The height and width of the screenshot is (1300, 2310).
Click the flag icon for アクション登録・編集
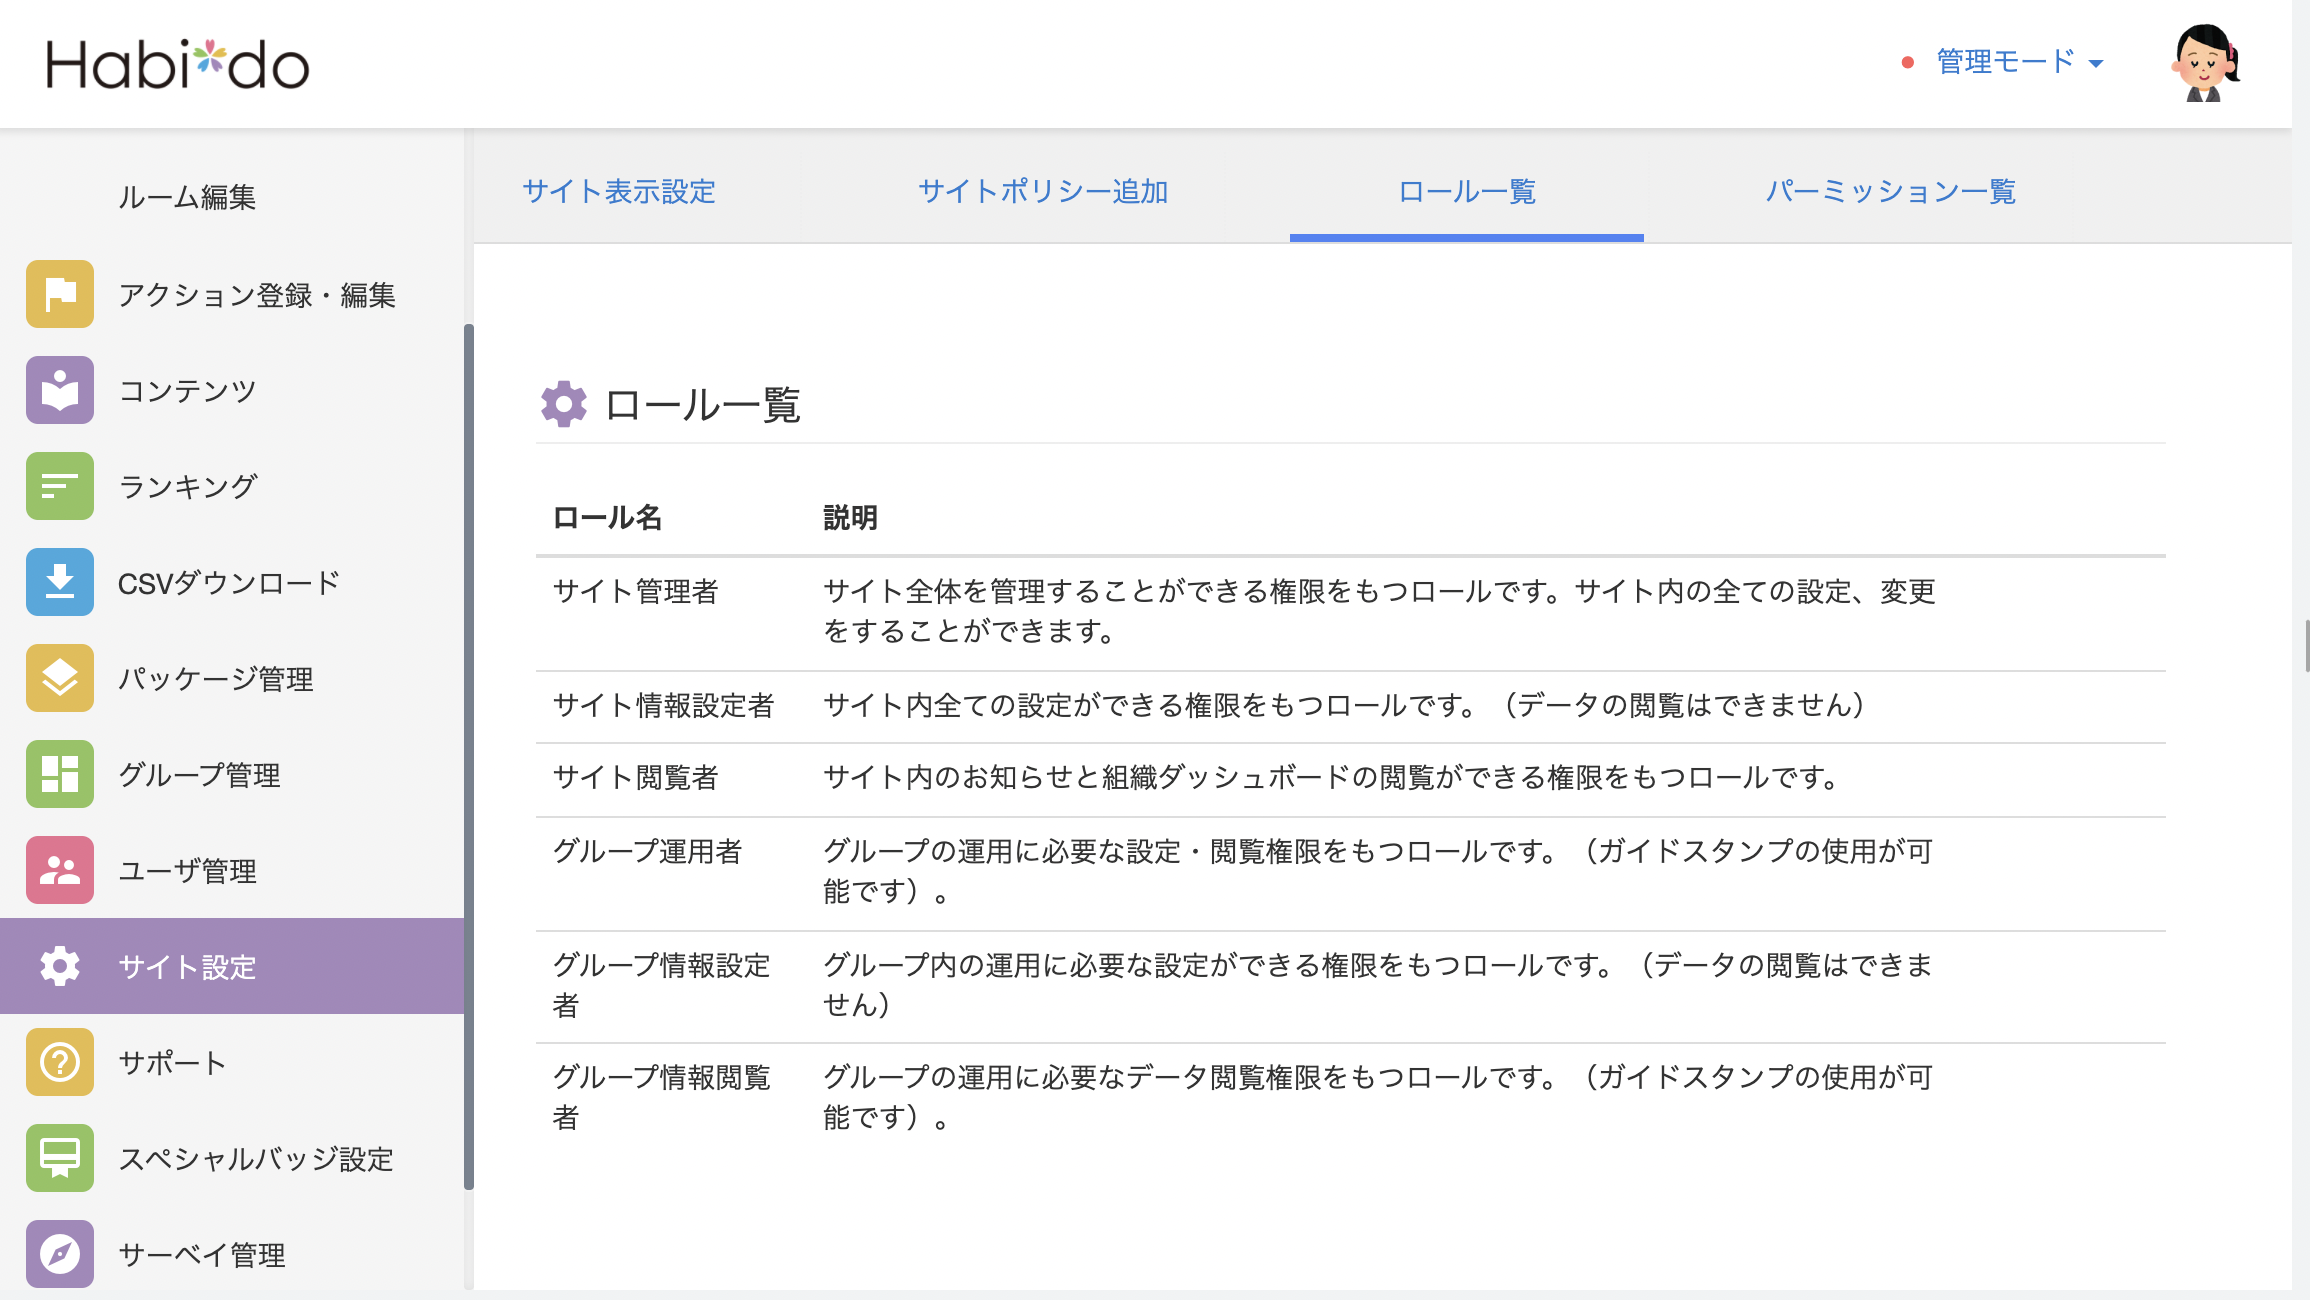pos(60,294)
